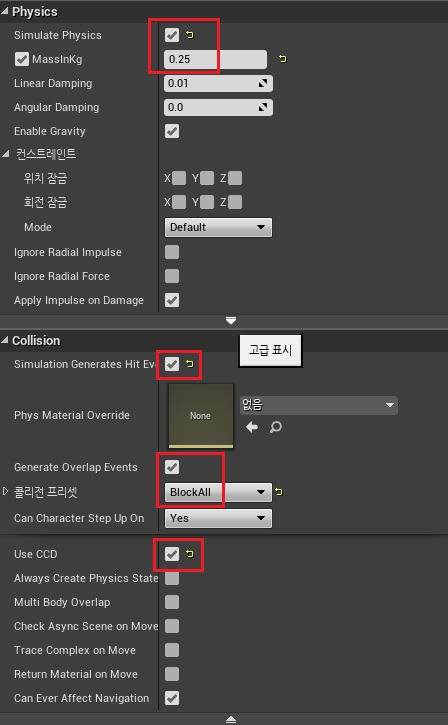This screenshot has height=725, width=448.
Task: Collapse the 컨스트레인트 constraints group
Action: click(x=6, y=154)
